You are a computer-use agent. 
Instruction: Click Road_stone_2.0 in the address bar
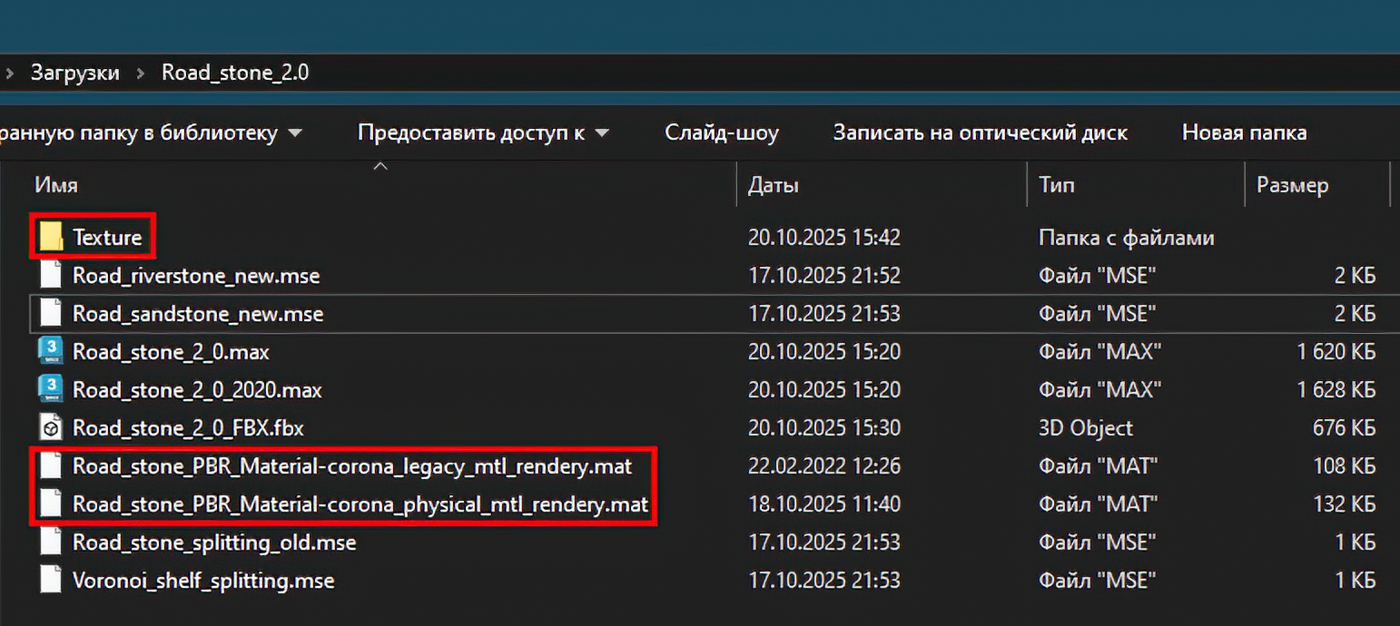(x=235, y=72)
